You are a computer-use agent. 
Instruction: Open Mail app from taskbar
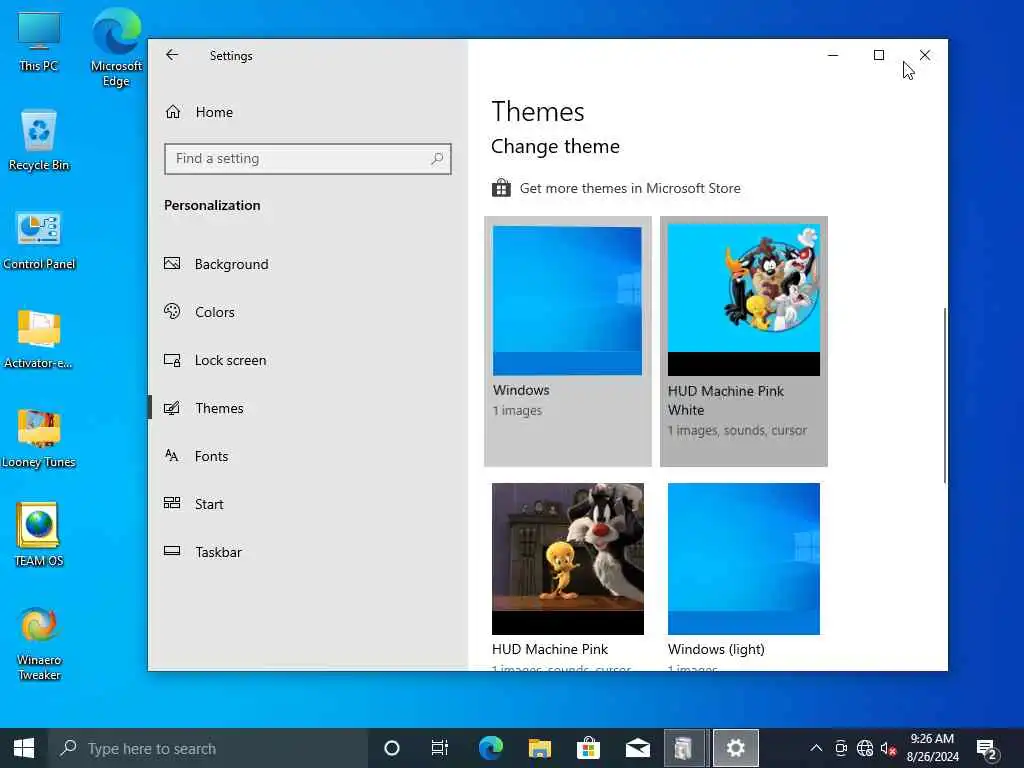coord(637,748)
